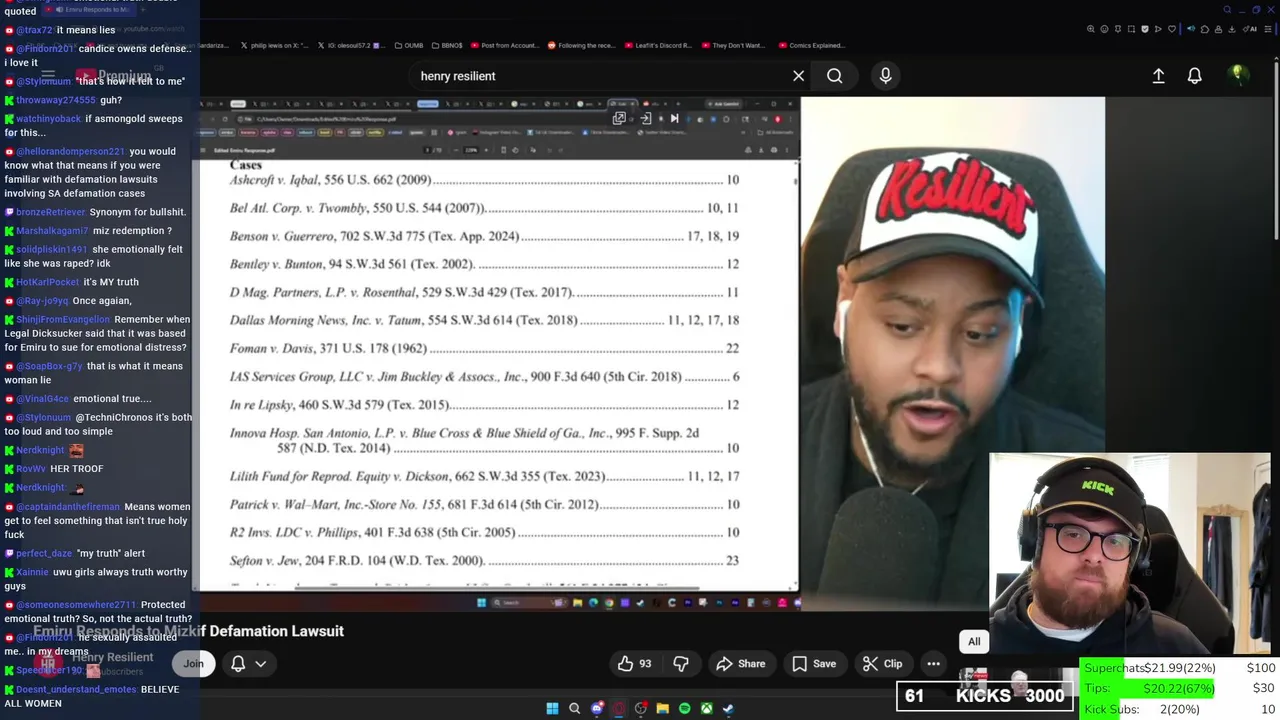The height and width of the screenshot is (720, 1280).
Task: Open the They Don't Want bookmark
Action: pyautogui.click(x=732, y=45)
